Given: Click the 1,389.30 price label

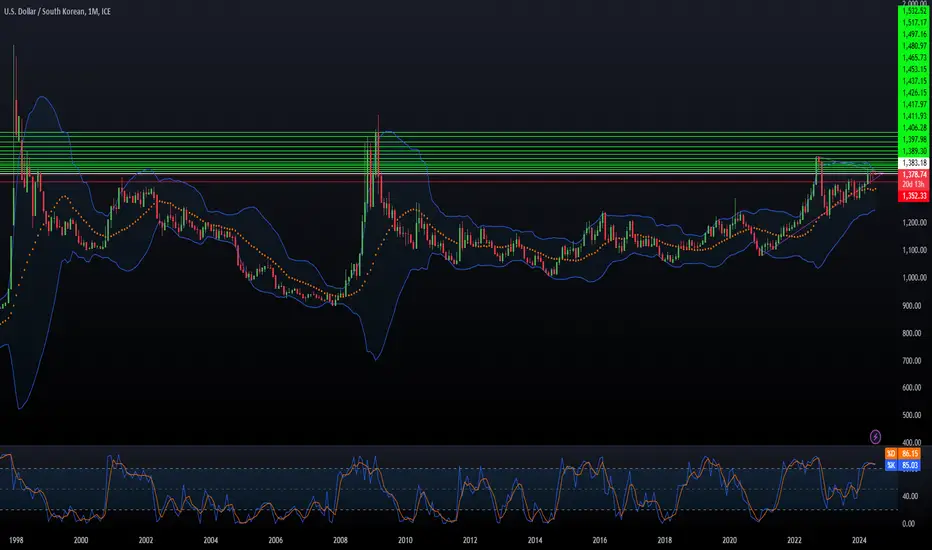Looking at the screenshot, I should click(914, 151).
